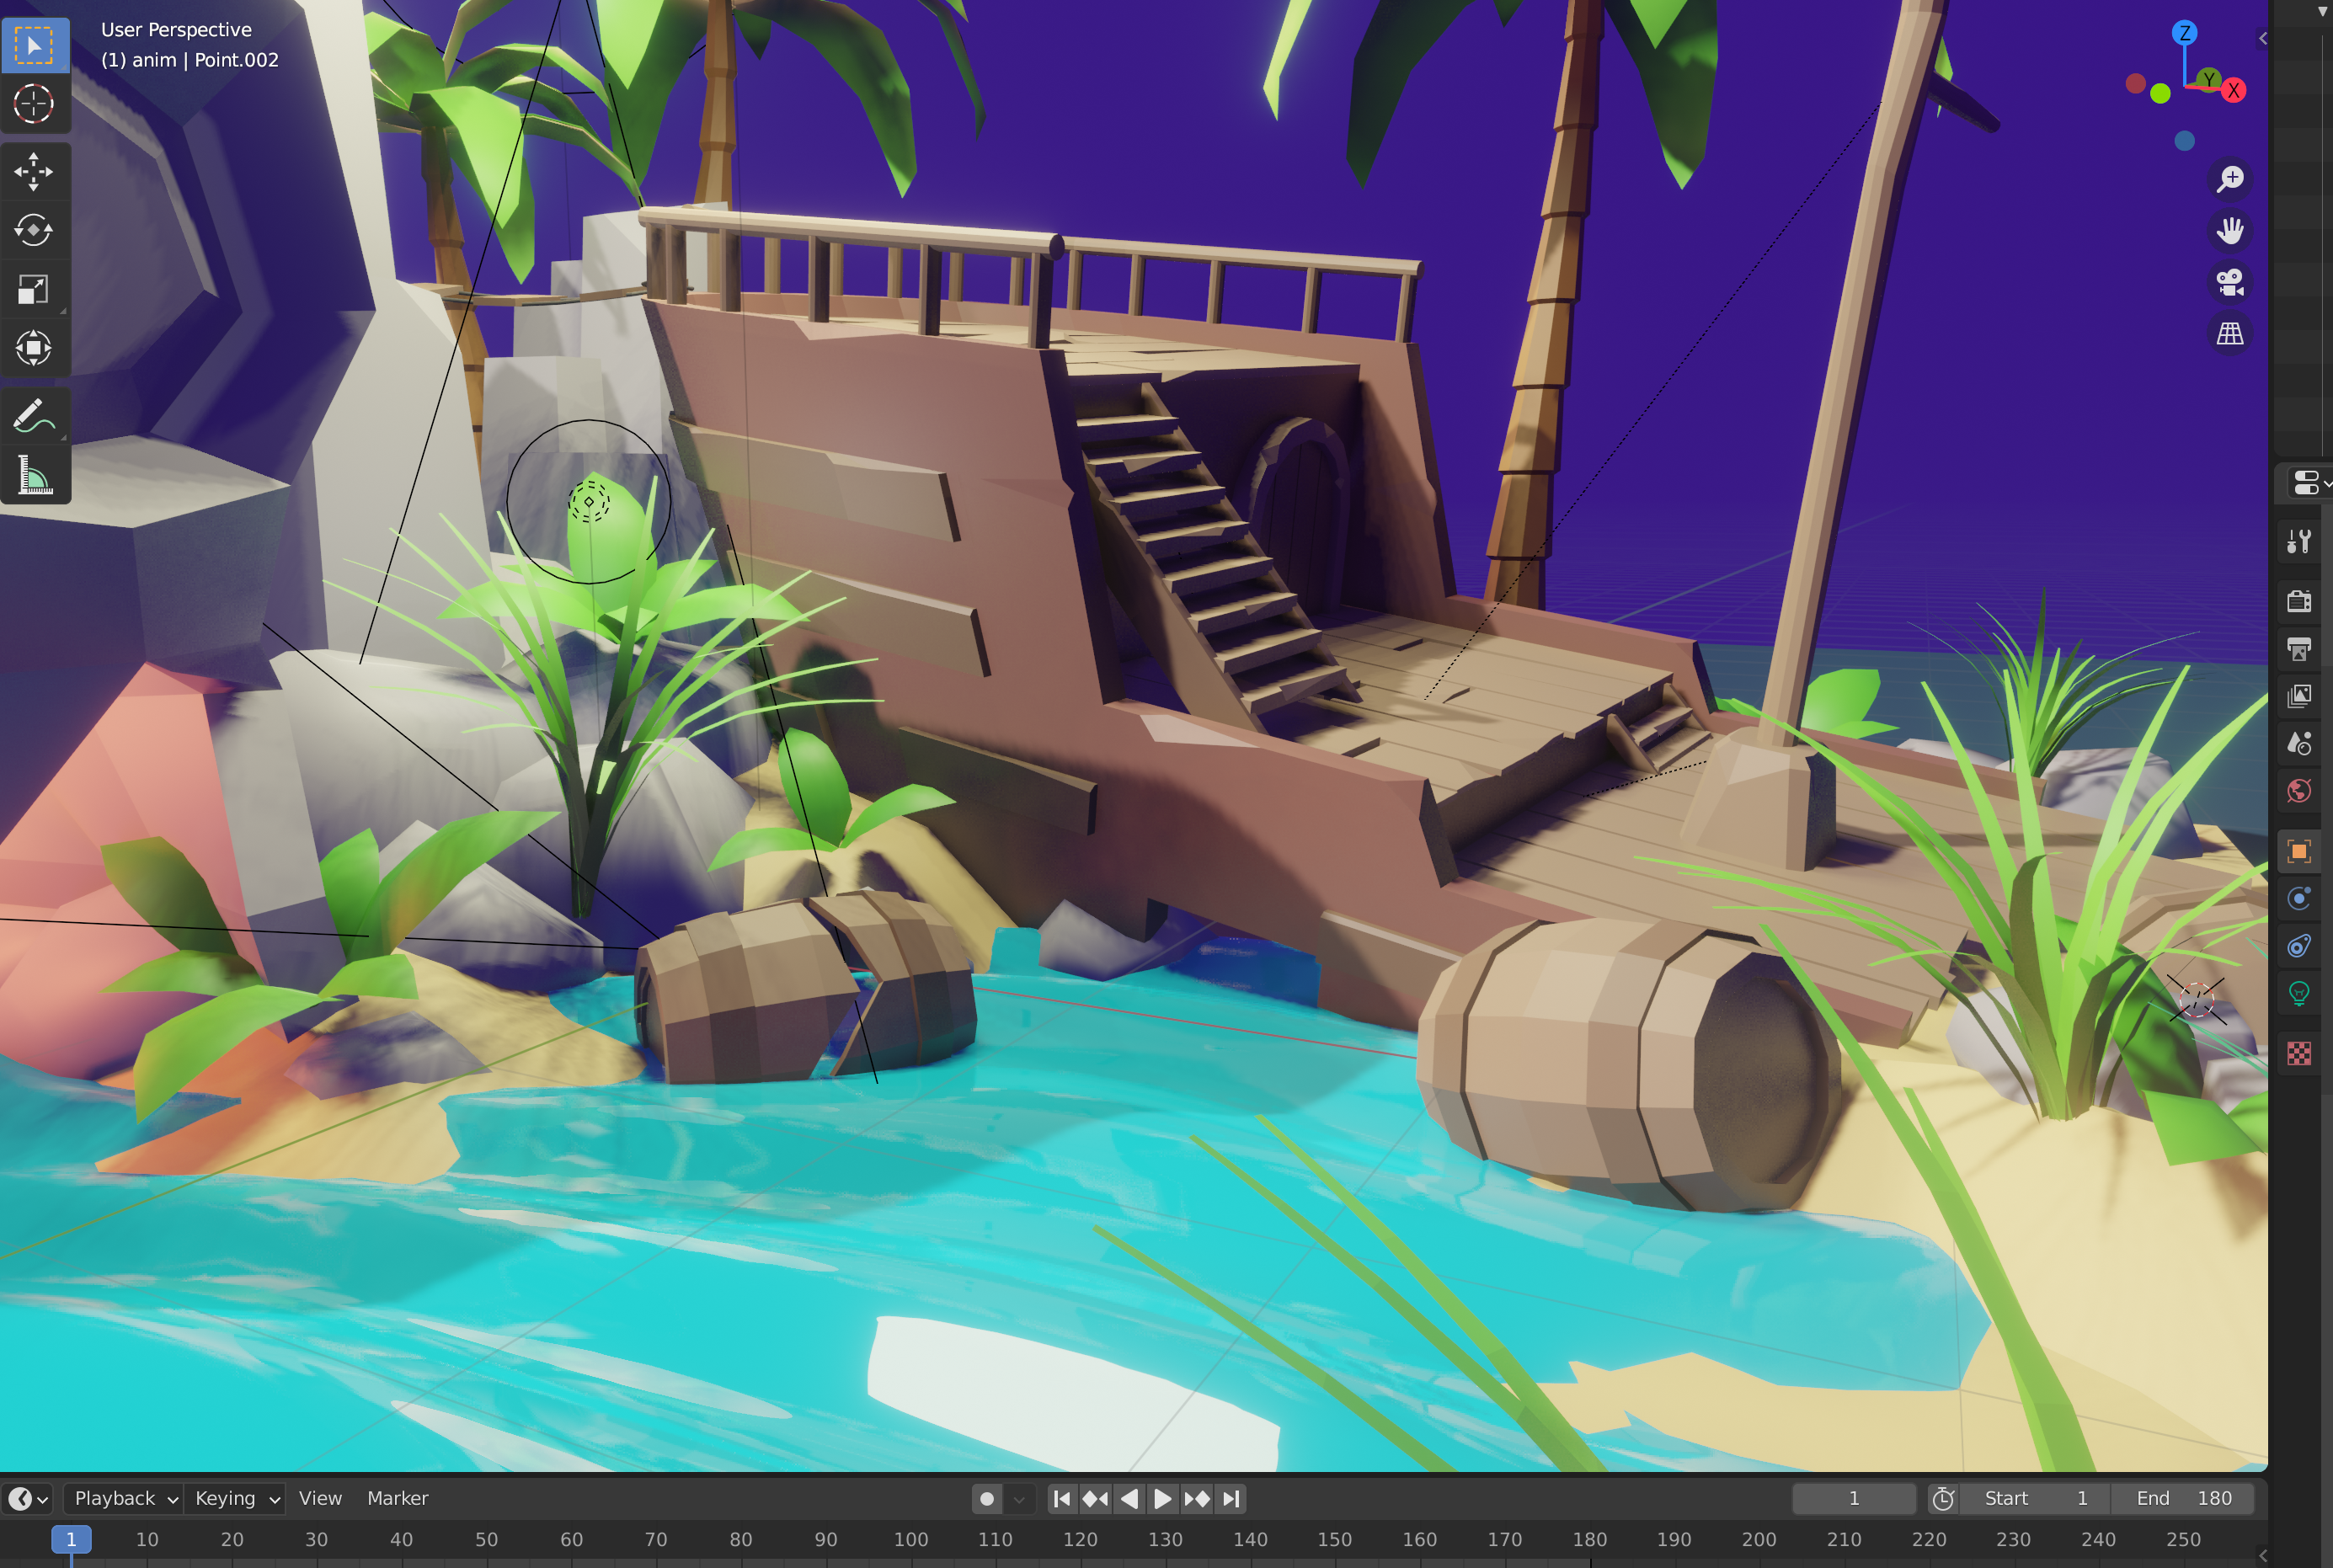Expand the timeline side region arrow
This screenshot has height=1568, width=2333.
(2262, 1555)
